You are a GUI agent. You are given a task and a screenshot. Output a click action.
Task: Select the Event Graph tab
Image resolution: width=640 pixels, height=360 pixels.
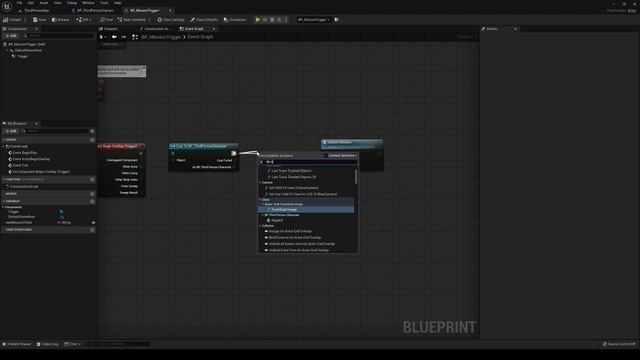pos(194,29)
